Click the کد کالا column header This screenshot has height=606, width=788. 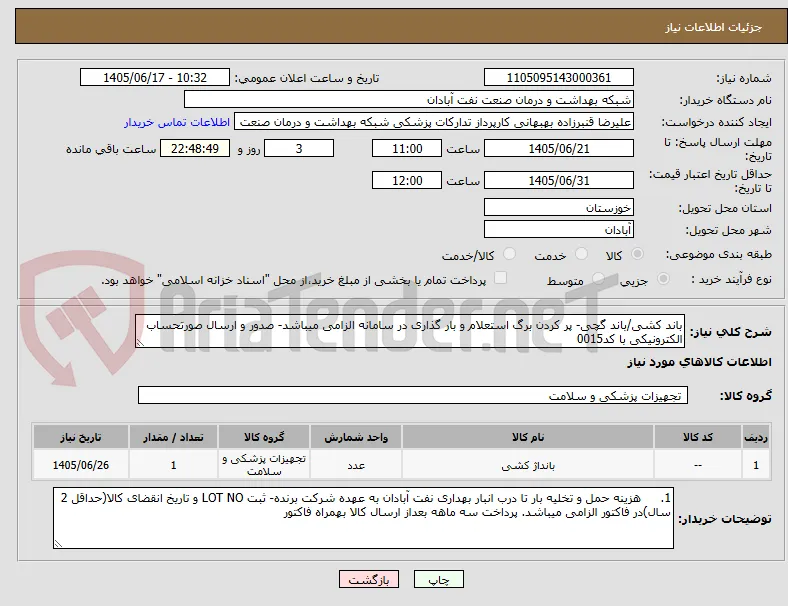click(698, 437)
